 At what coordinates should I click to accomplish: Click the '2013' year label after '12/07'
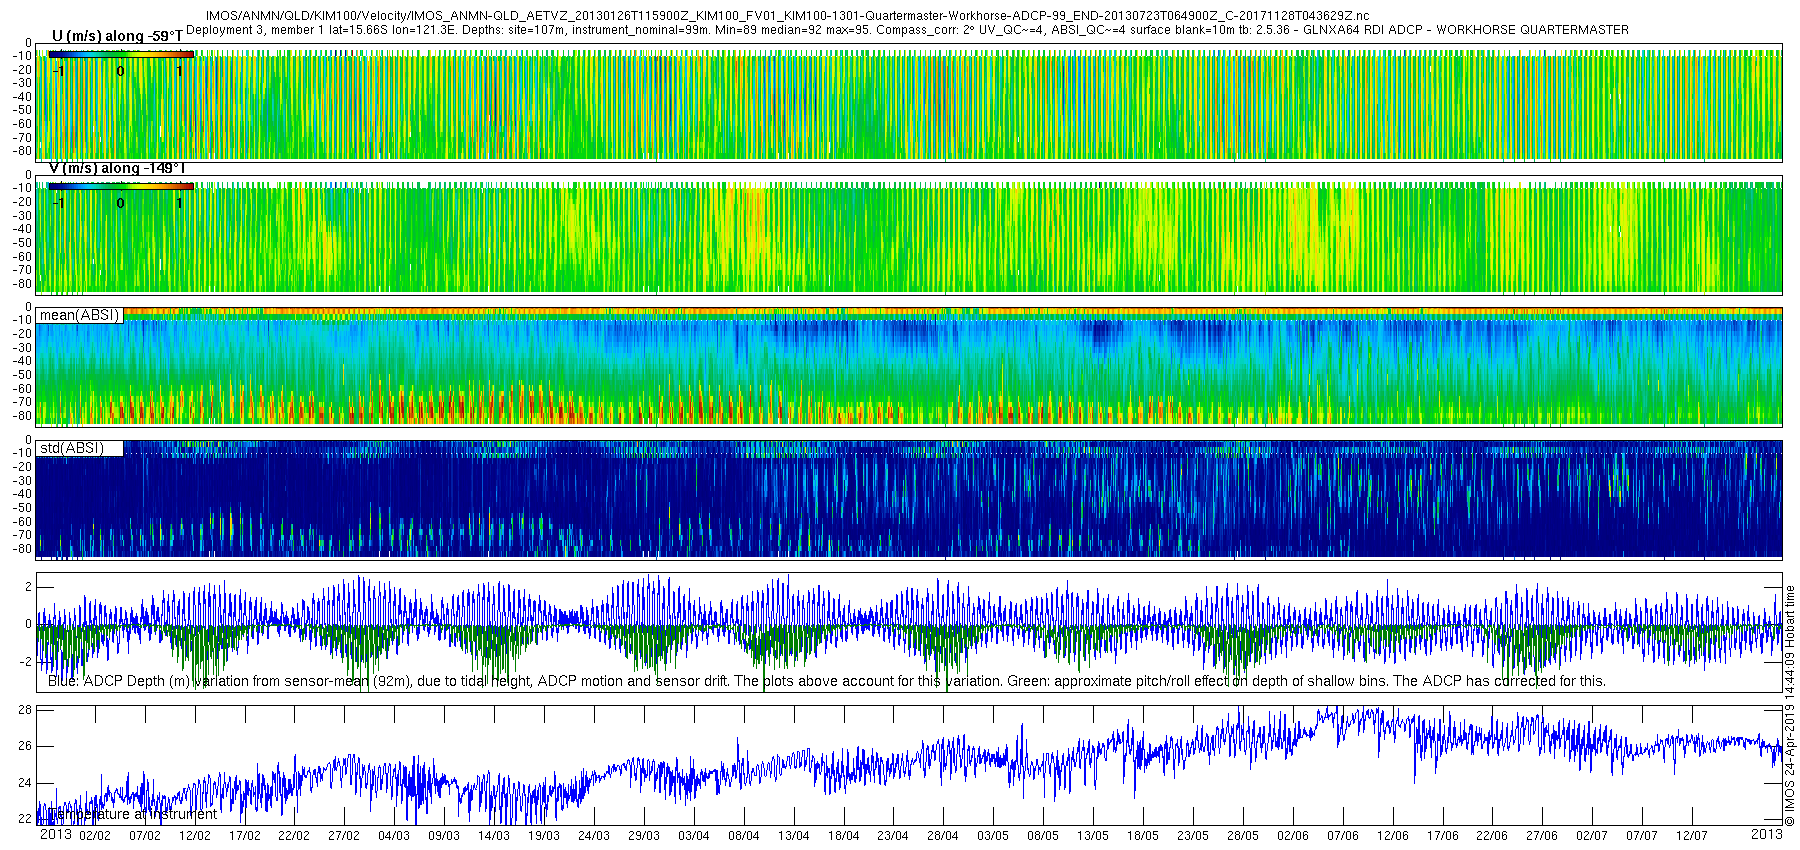pyautogui.click(x=1767, y=834)
